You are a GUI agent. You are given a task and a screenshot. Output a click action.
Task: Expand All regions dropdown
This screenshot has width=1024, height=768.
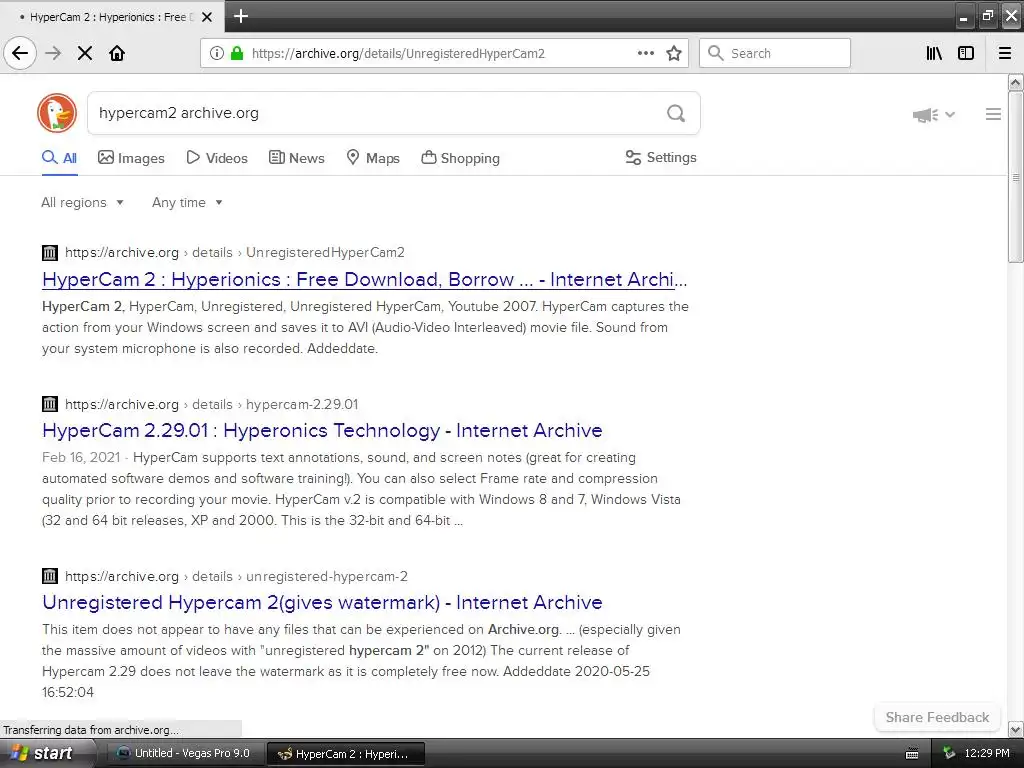(x=82, y=202)
